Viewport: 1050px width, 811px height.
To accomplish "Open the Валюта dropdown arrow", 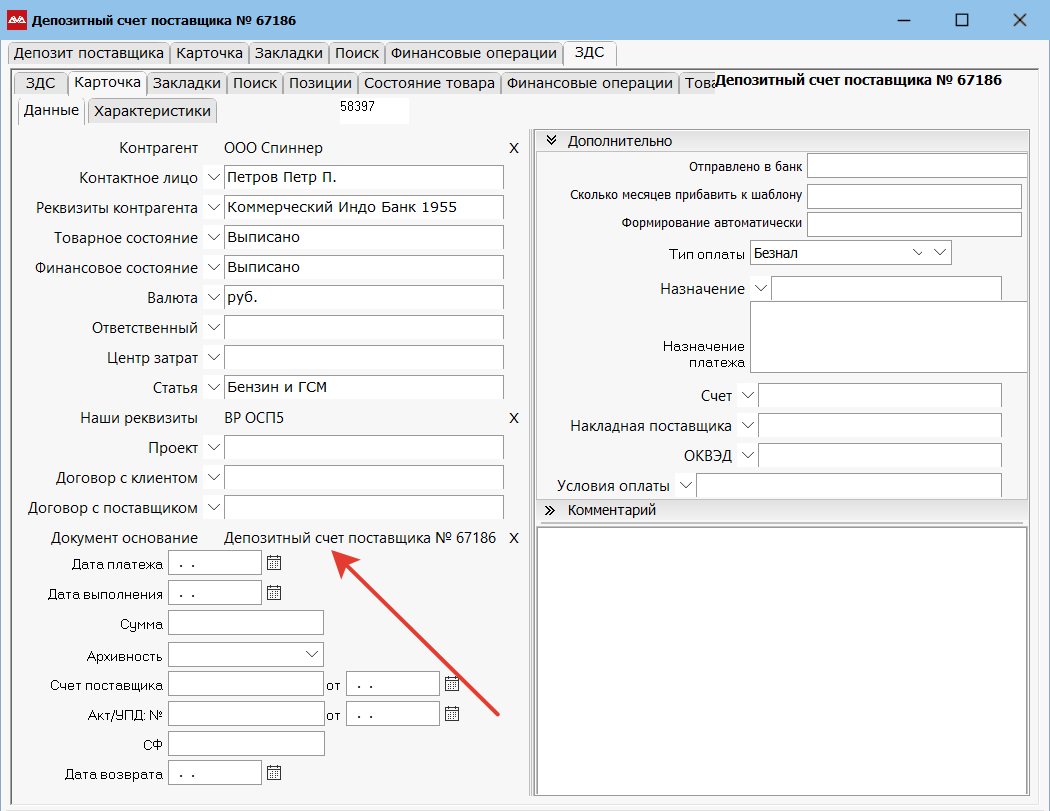I will point(214,297).
